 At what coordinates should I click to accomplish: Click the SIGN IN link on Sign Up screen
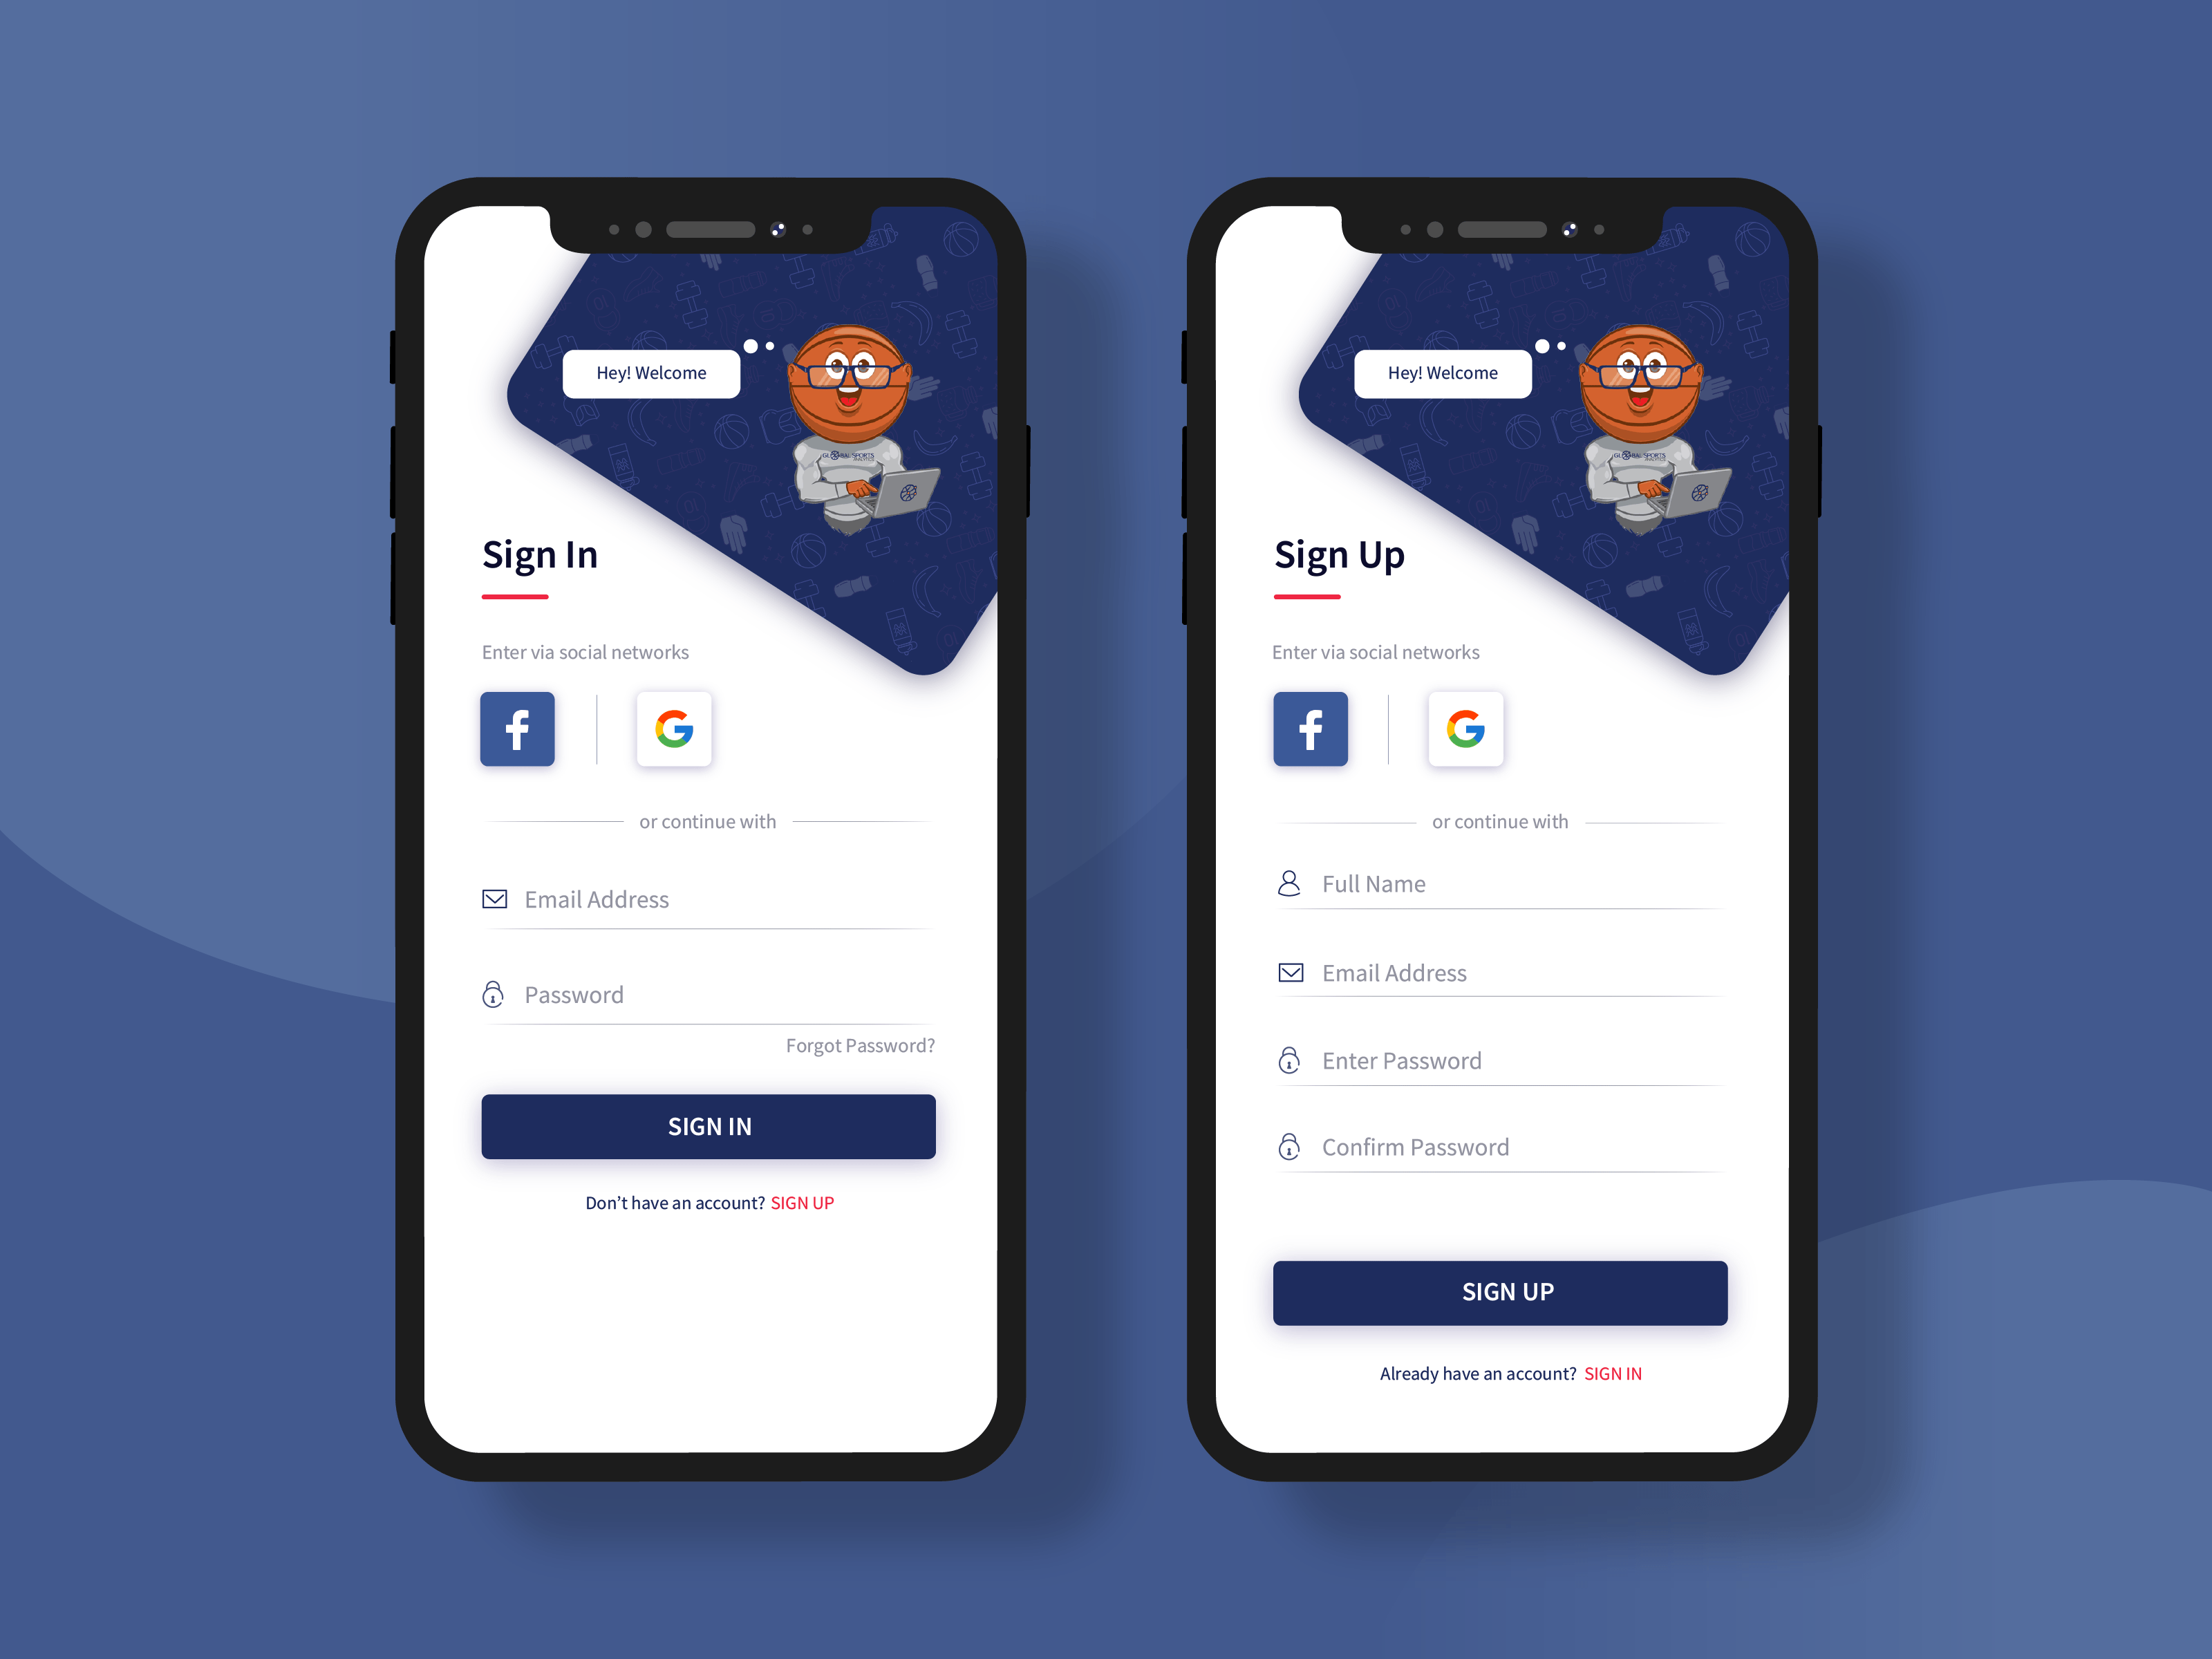(1623, 1374)
